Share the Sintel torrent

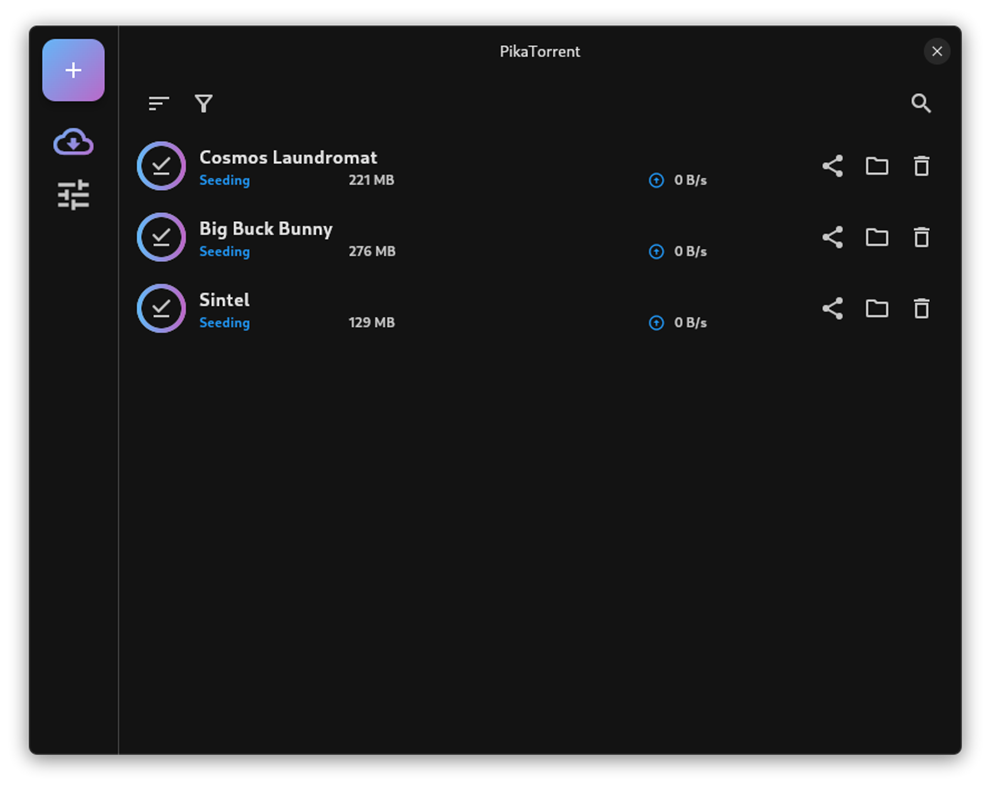click(832, 308)
